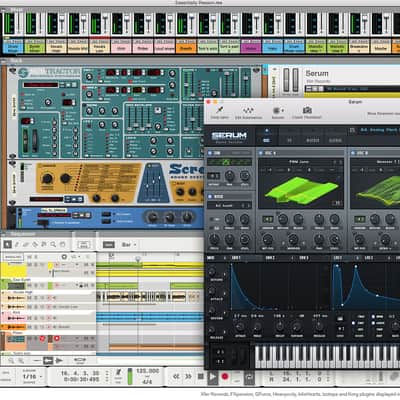Click the Serum logo in plugin header

(229, 136)
